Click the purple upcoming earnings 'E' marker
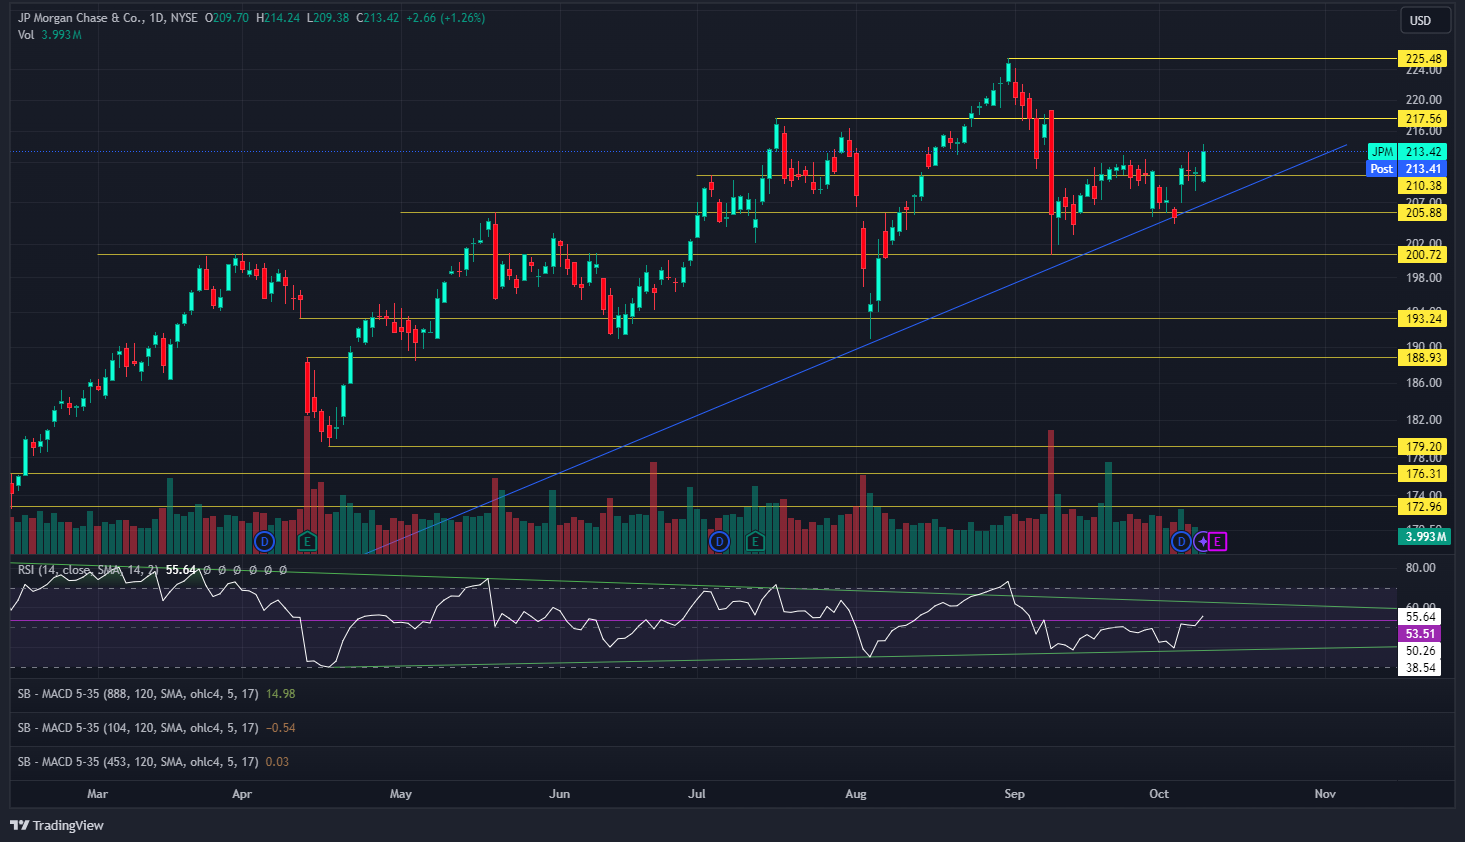Screen dimensions: 1465x842 1218,542
